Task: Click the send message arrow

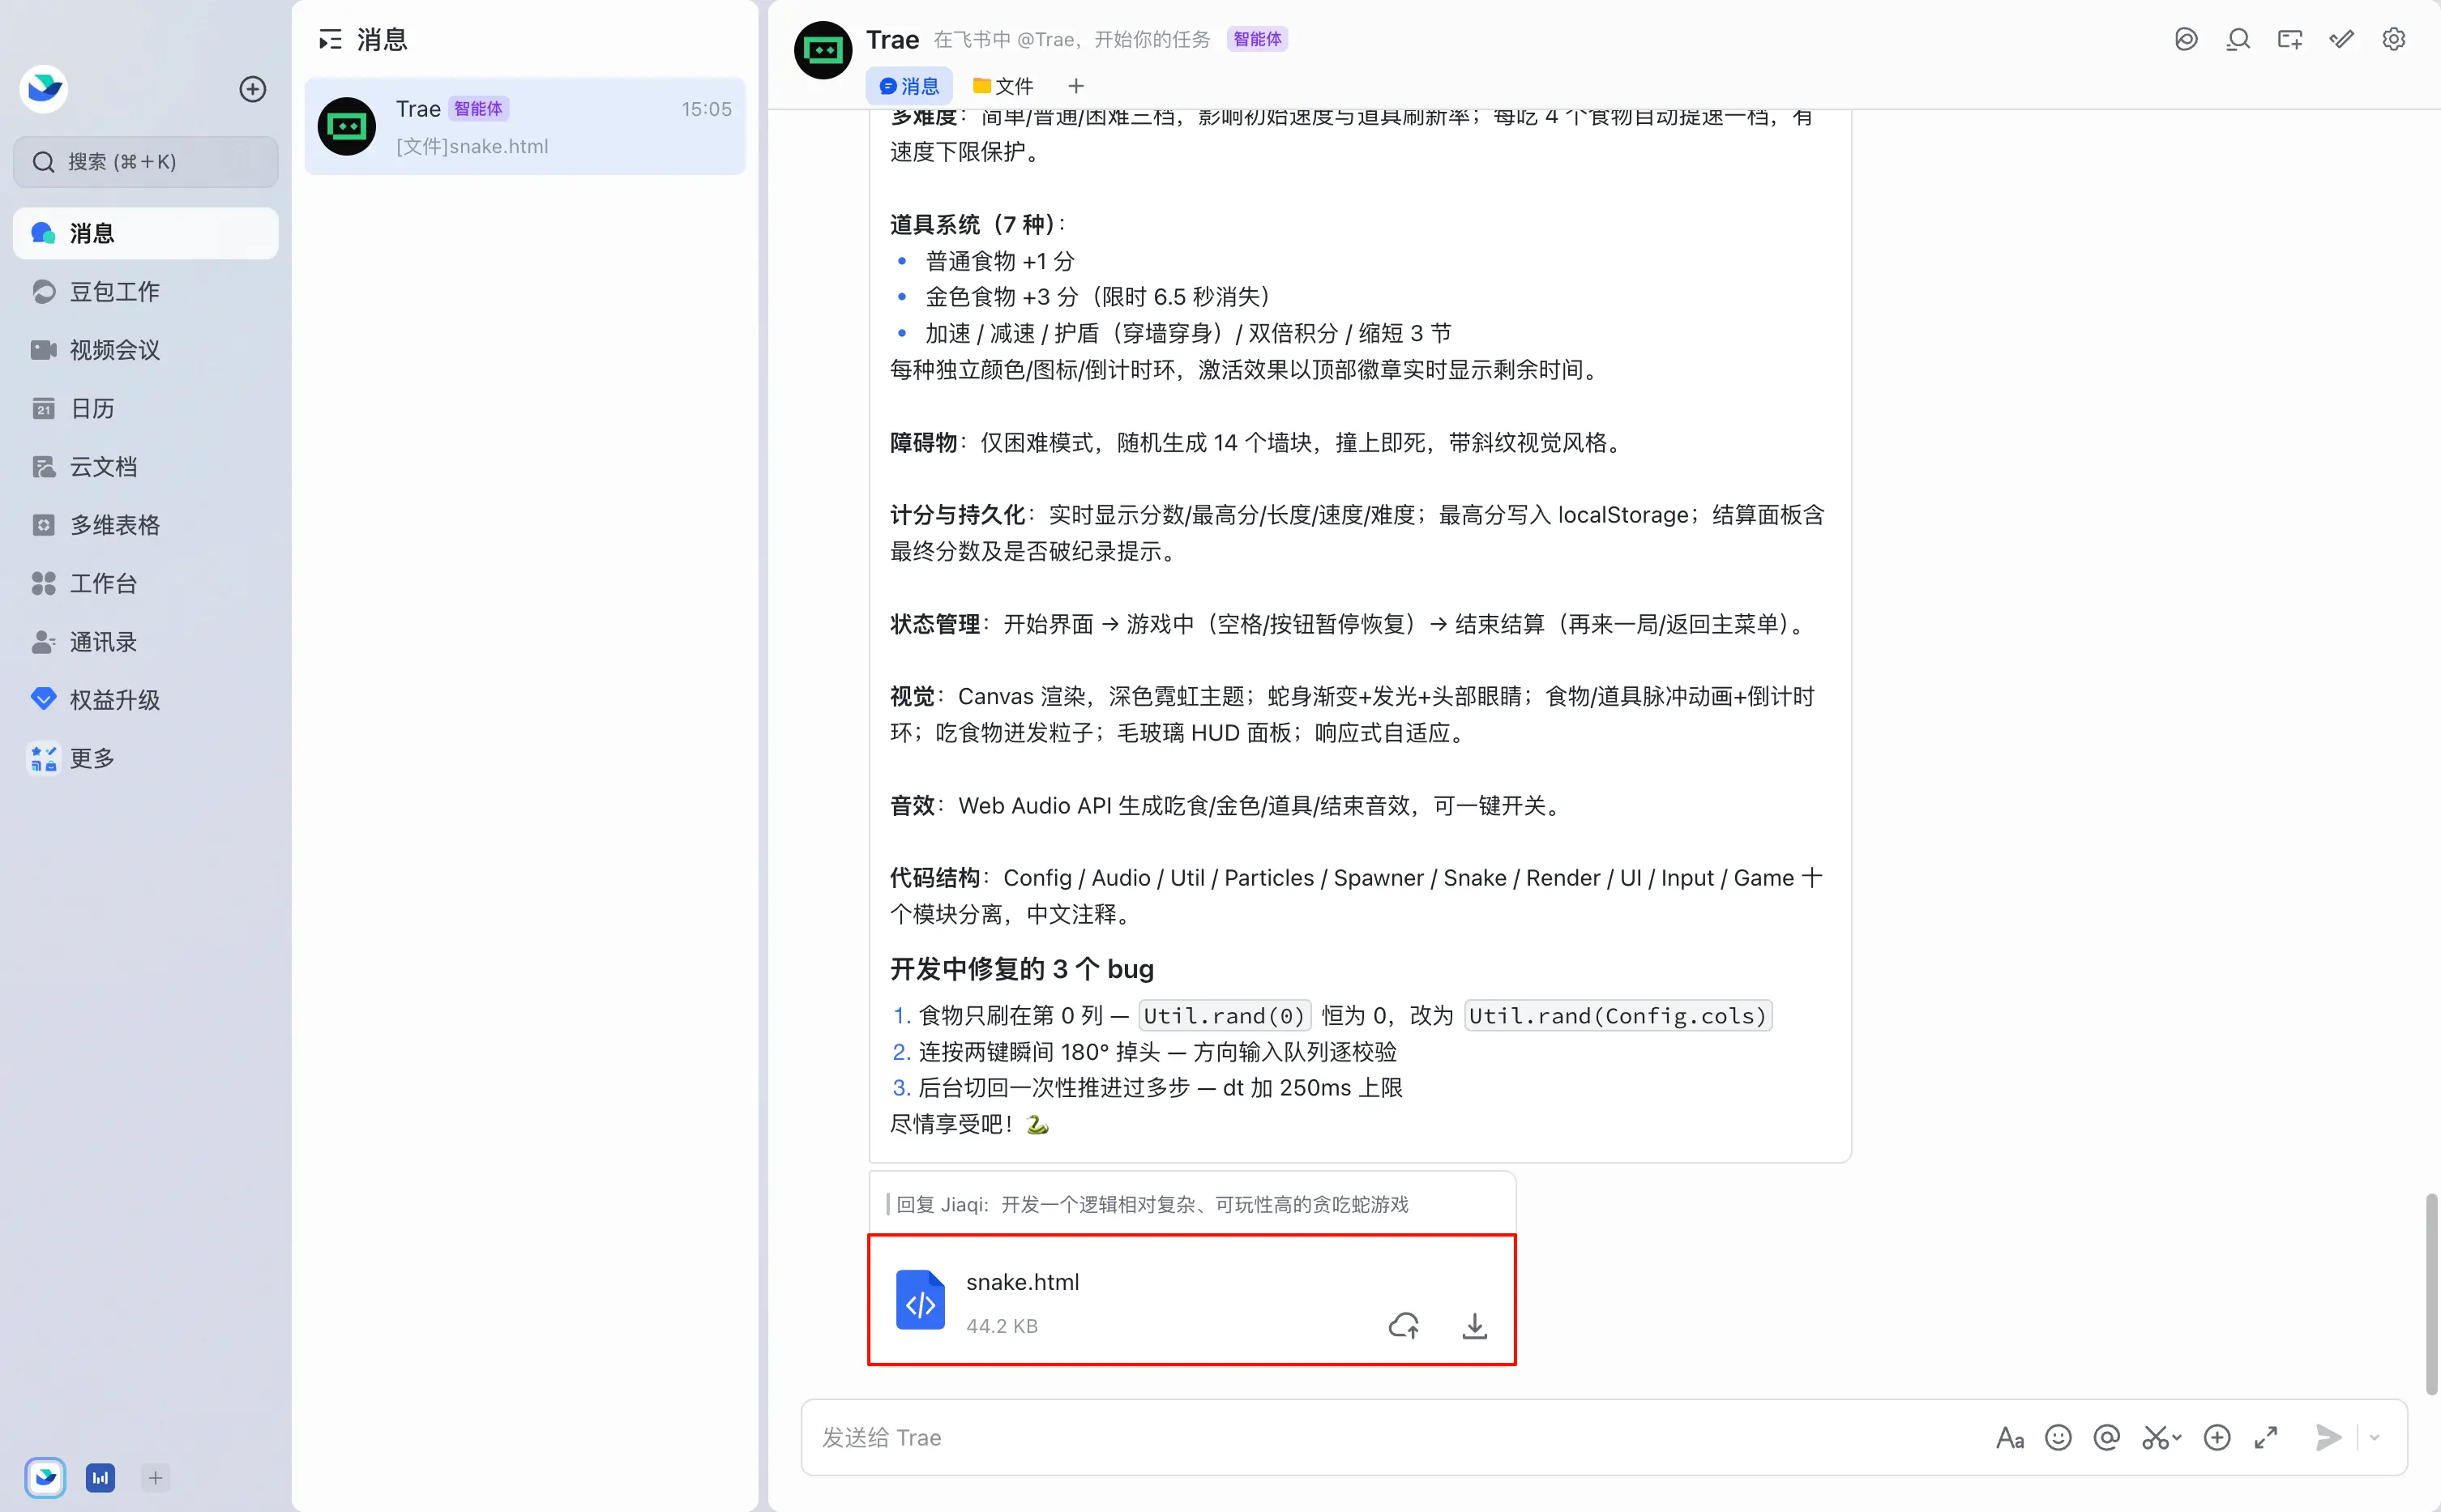Action: (x=2329, y=1438)
